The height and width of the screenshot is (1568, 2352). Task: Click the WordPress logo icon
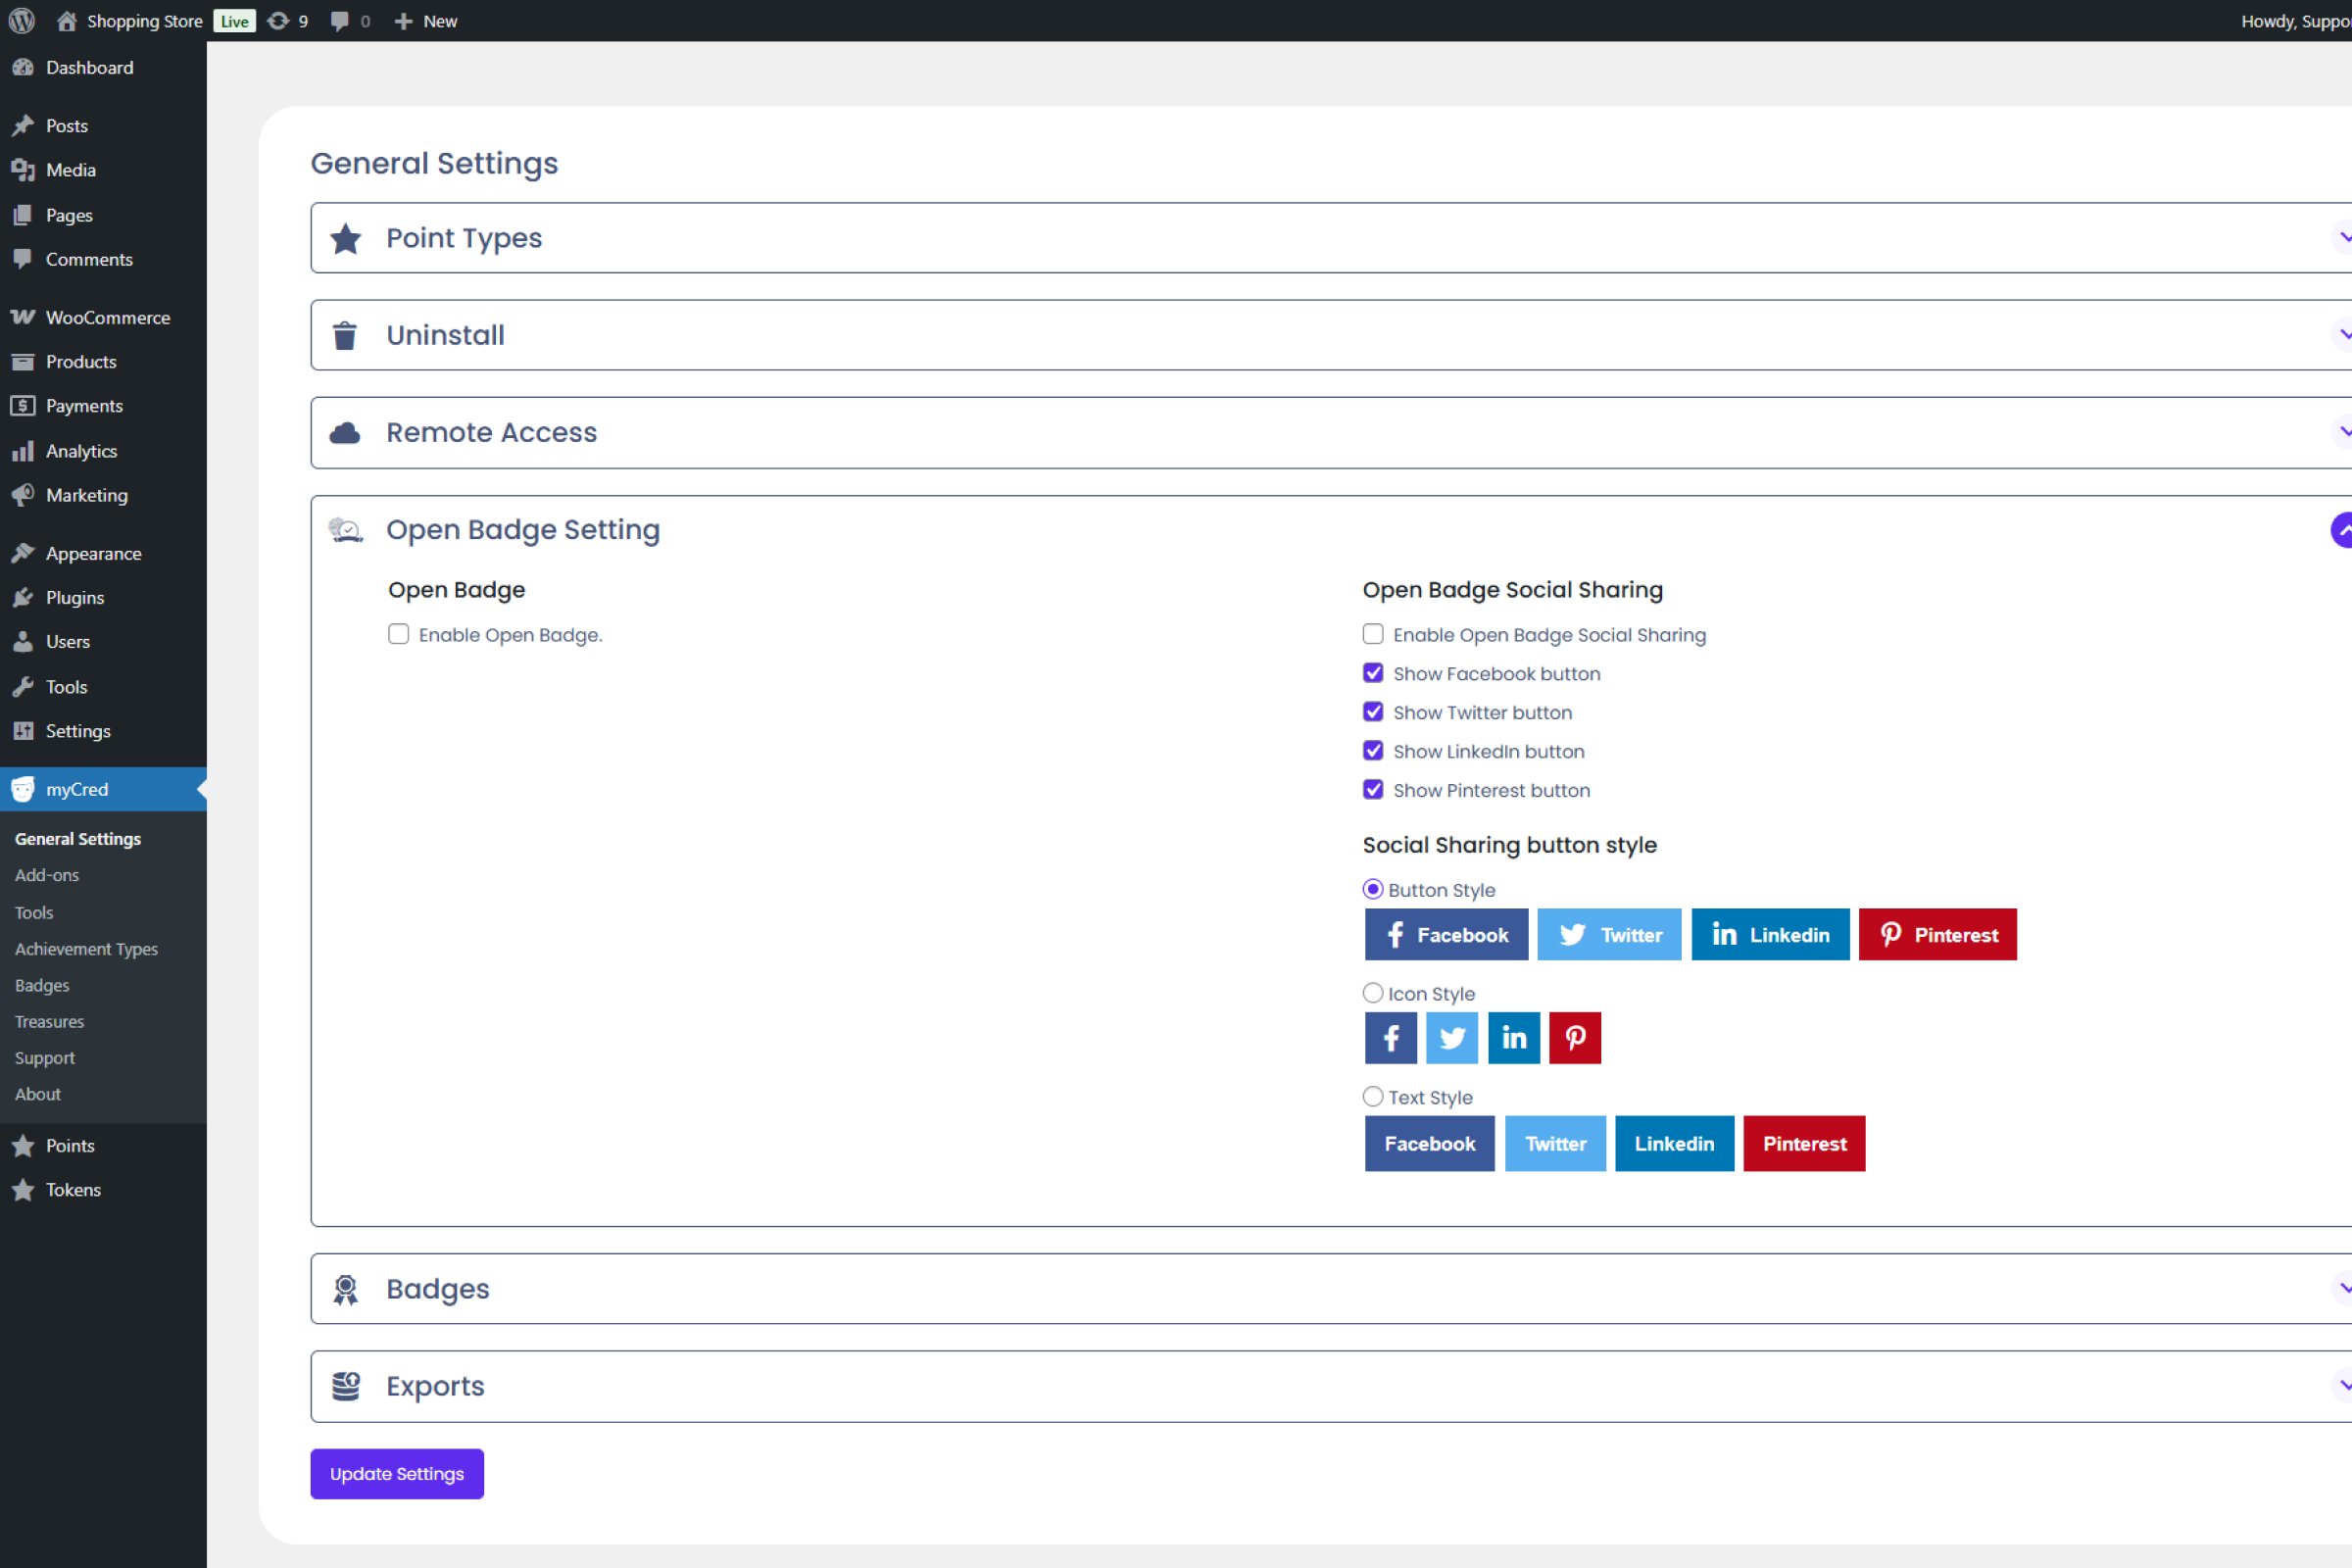22,21
